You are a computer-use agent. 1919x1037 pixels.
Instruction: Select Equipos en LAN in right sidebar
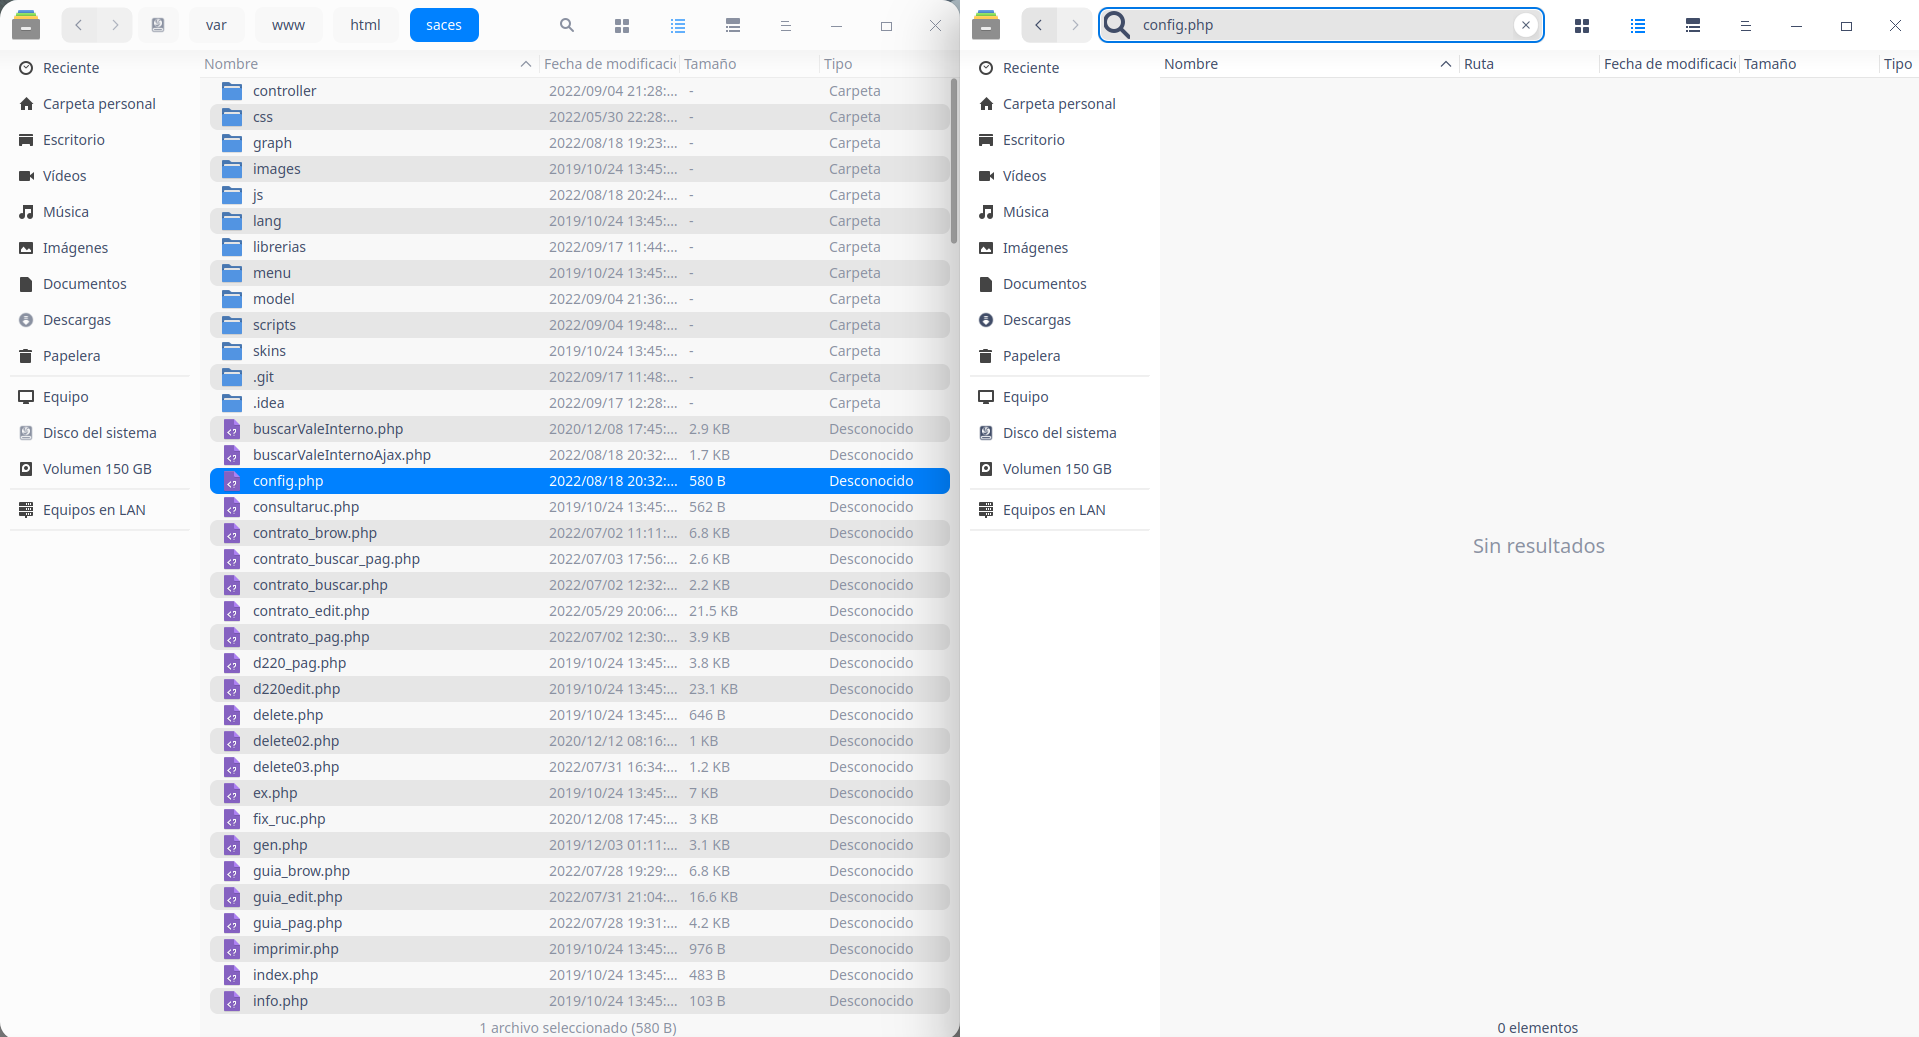(1060, 510)
